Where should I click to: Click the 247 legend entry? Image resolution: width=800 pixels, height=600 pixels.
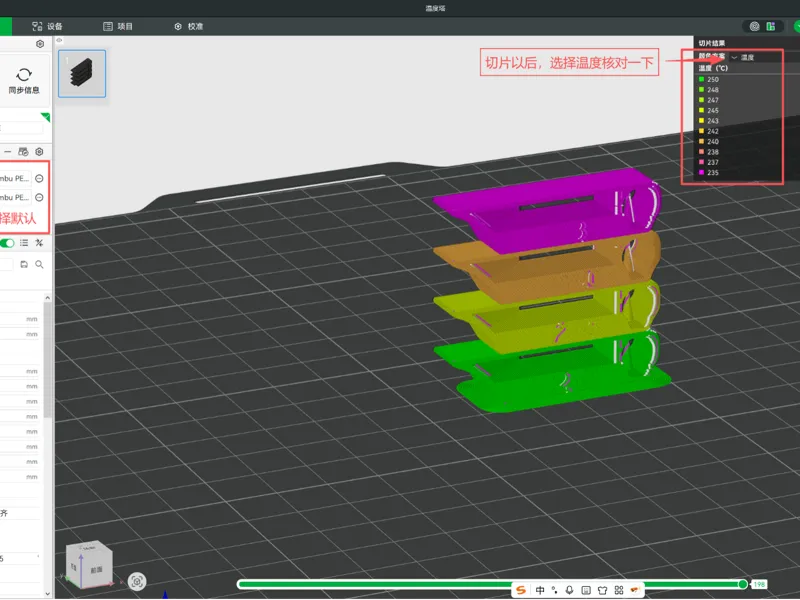pos(709,100)
